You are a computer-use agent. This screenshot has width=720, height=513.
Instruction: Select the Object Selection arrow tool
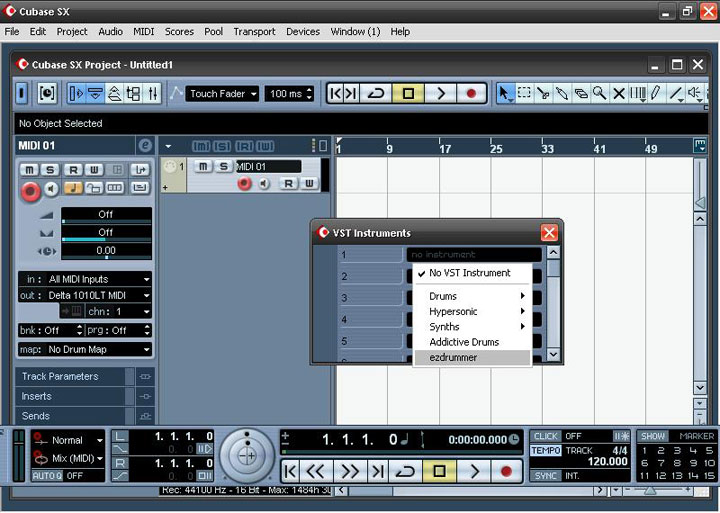[505, 94]
